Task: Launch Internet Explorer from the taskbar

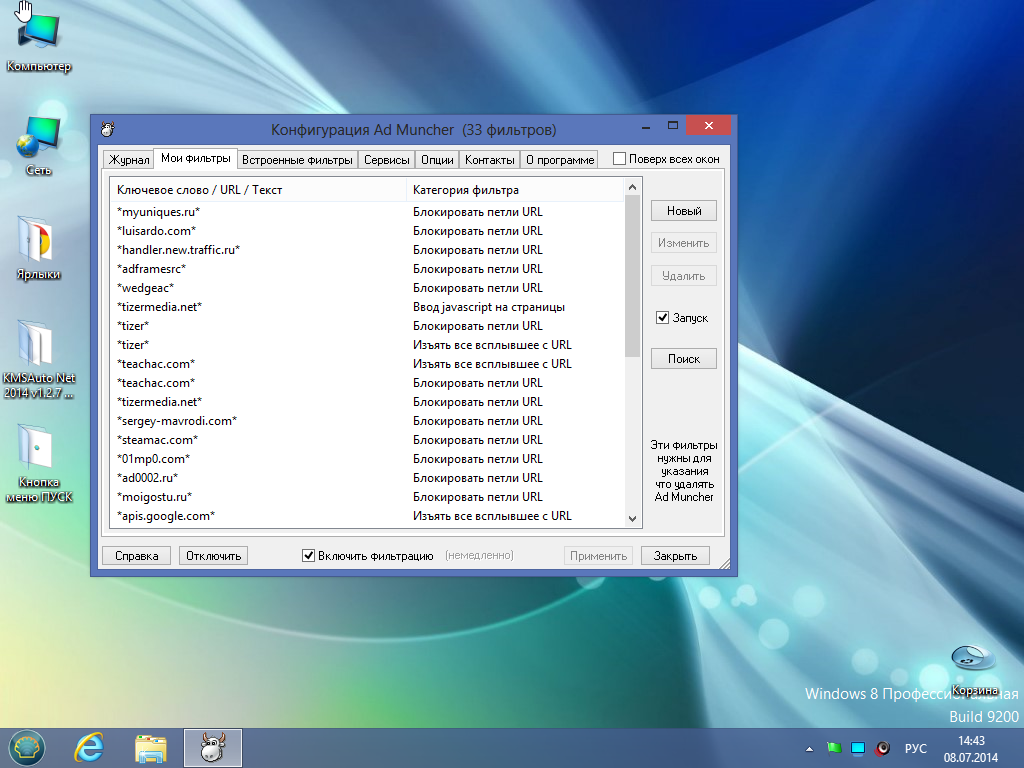Action: [x=89, y=748]
